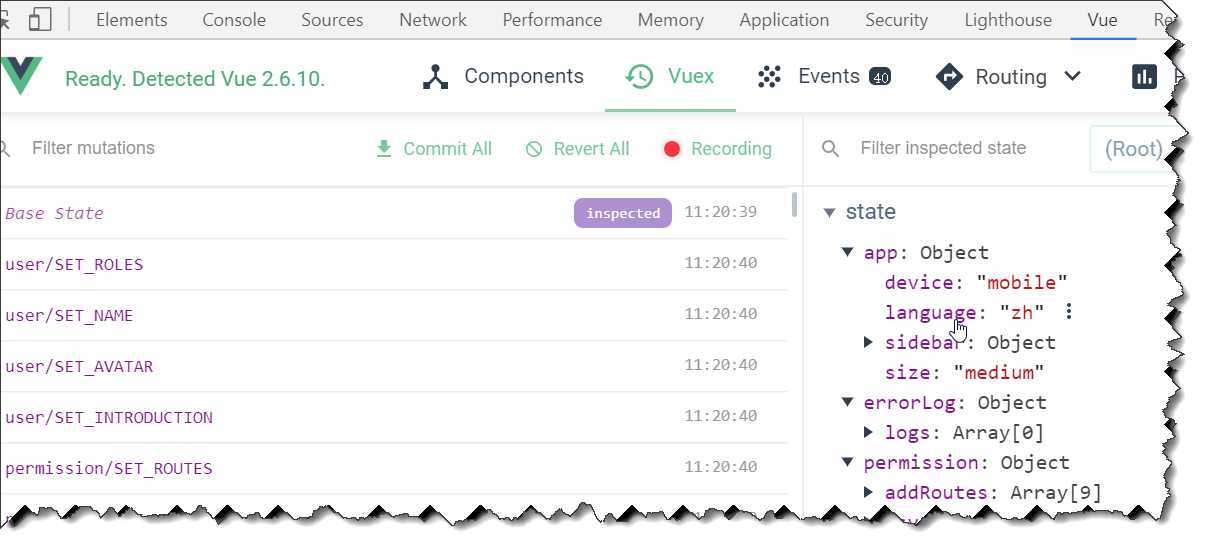Collapse the errorLog: Object node

pyautogui.click(x=848, y=403)
